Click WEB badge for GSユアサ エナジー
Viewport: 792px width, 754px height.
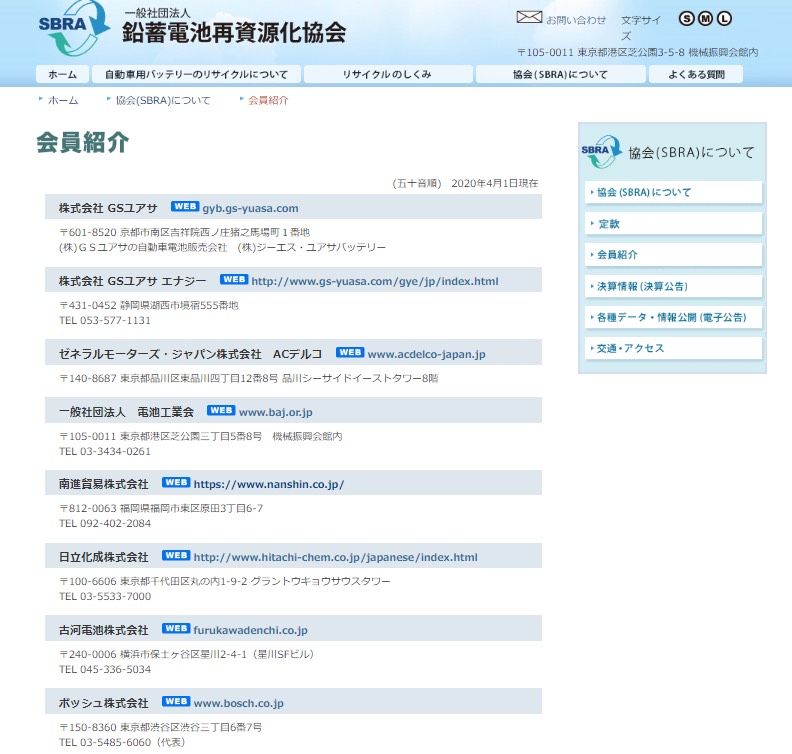pyautogui.click(x=234, y=279)
